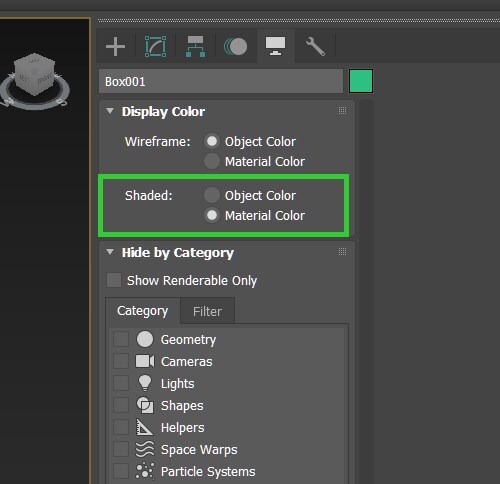Click the ViewCube in the viewport
Screen dimensions: 500x484
pyautogui.click(x=35, y=79)
